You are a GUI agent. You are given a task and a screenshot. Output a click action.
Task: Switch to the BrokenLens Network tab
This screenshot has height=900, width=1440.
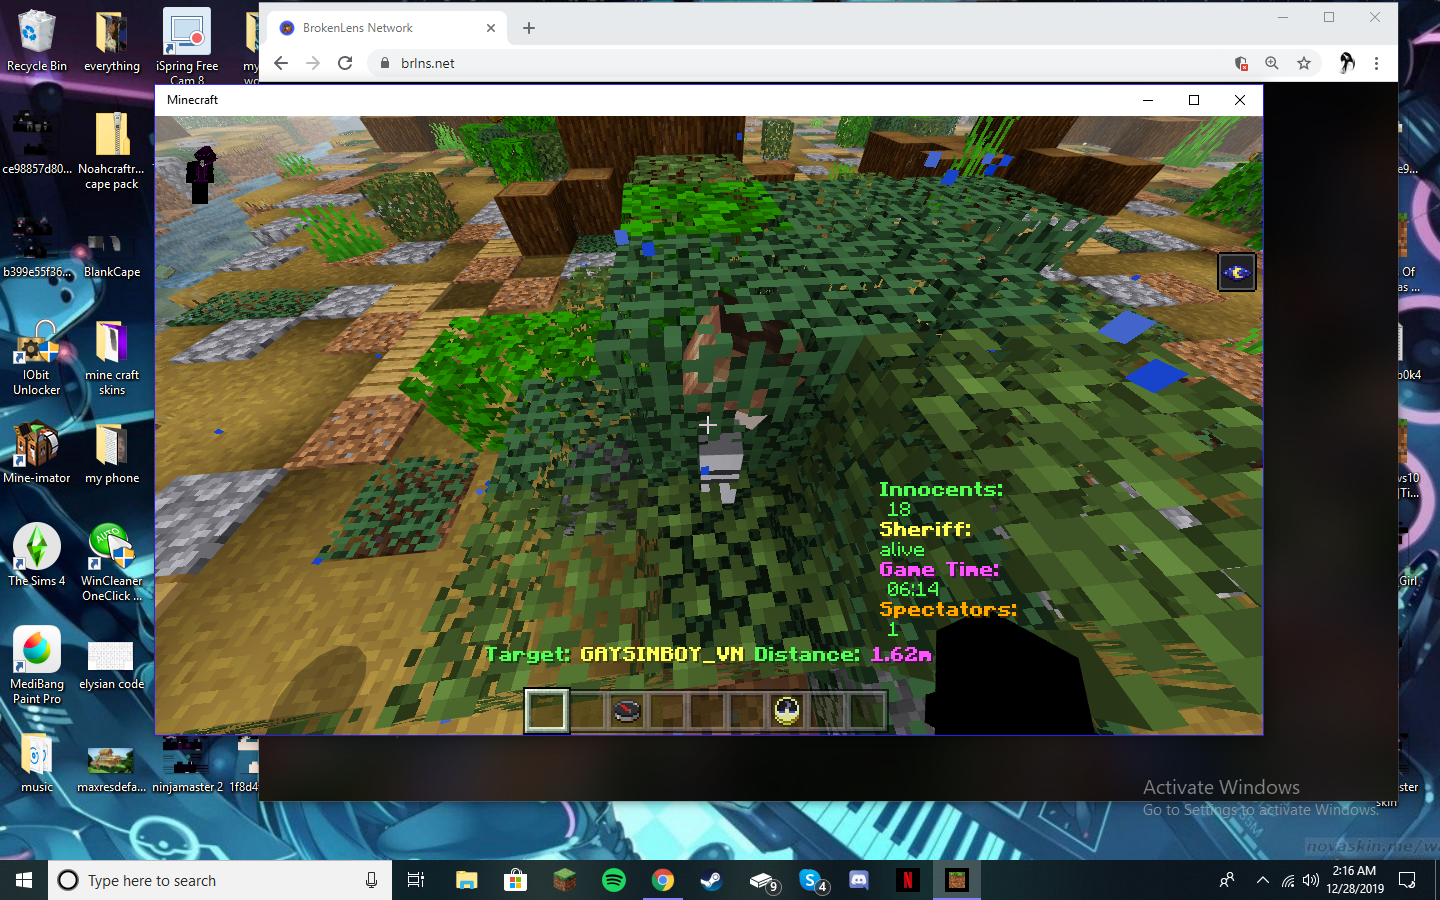pos(385,28)
